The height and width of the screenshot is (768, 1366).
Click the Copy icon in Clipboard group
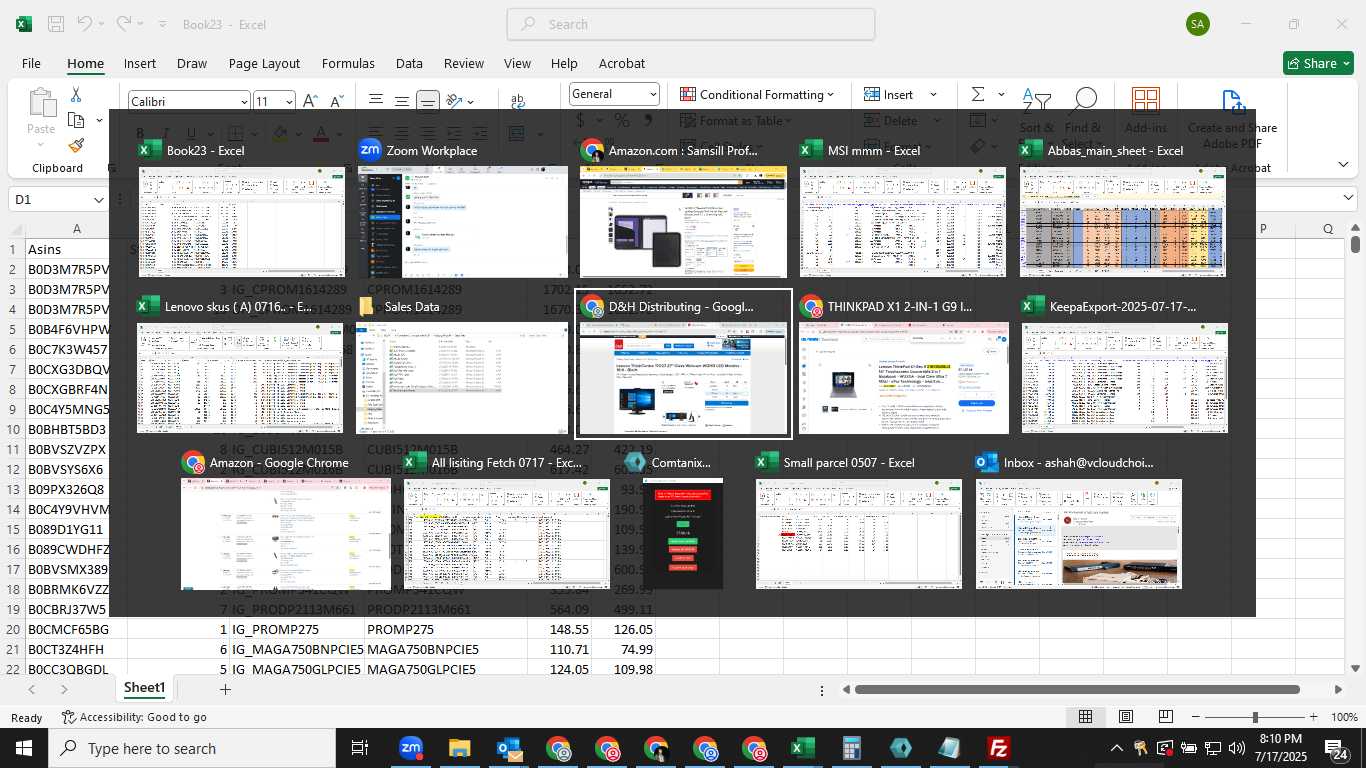pyautogui.click(x=76, y=120)
